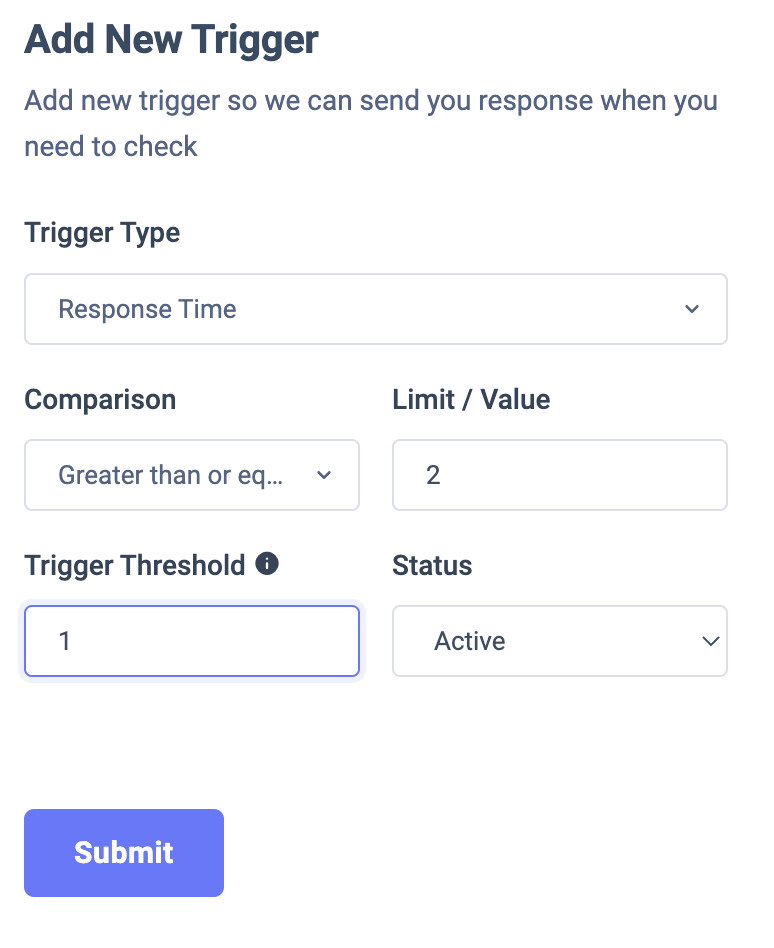
Task: Click the Status field label
Action: 432,566
